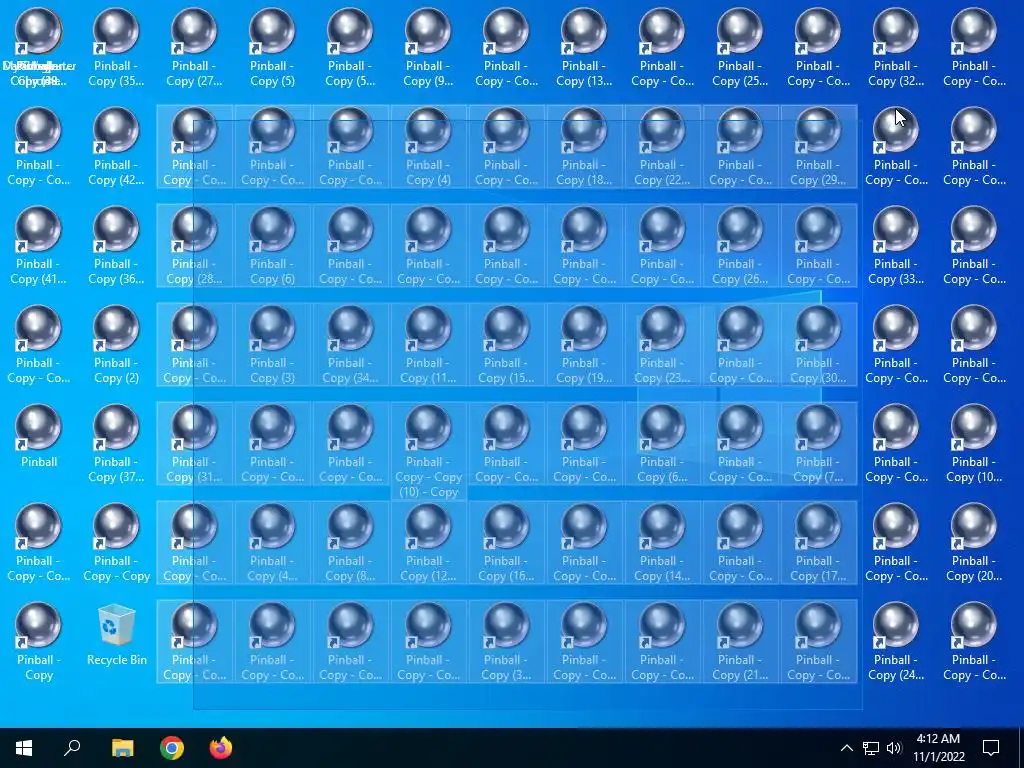Screen dimensions: 1024x768
Task: Select the 'Pinball - Copy (36...' shortcut
Action: pos(116,246)
